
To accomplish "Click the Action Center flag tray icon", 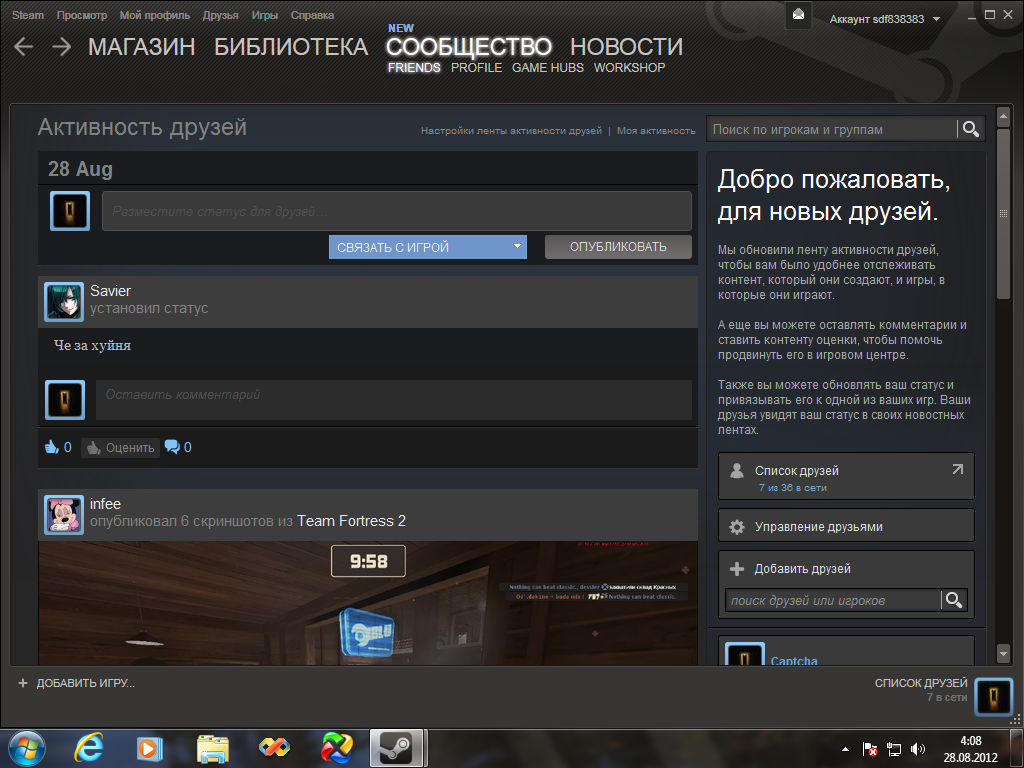I will click(869, 749).
